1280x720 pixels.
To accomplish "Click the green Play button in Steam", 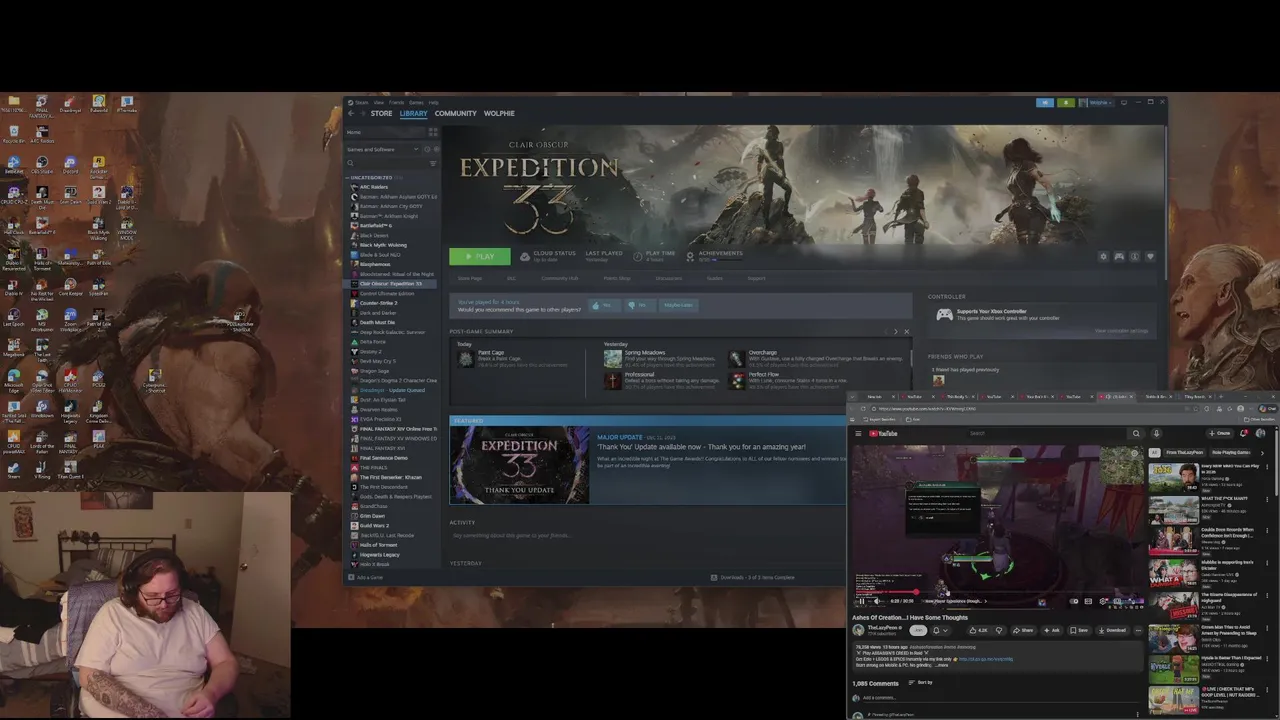I will tap(479, 257).
